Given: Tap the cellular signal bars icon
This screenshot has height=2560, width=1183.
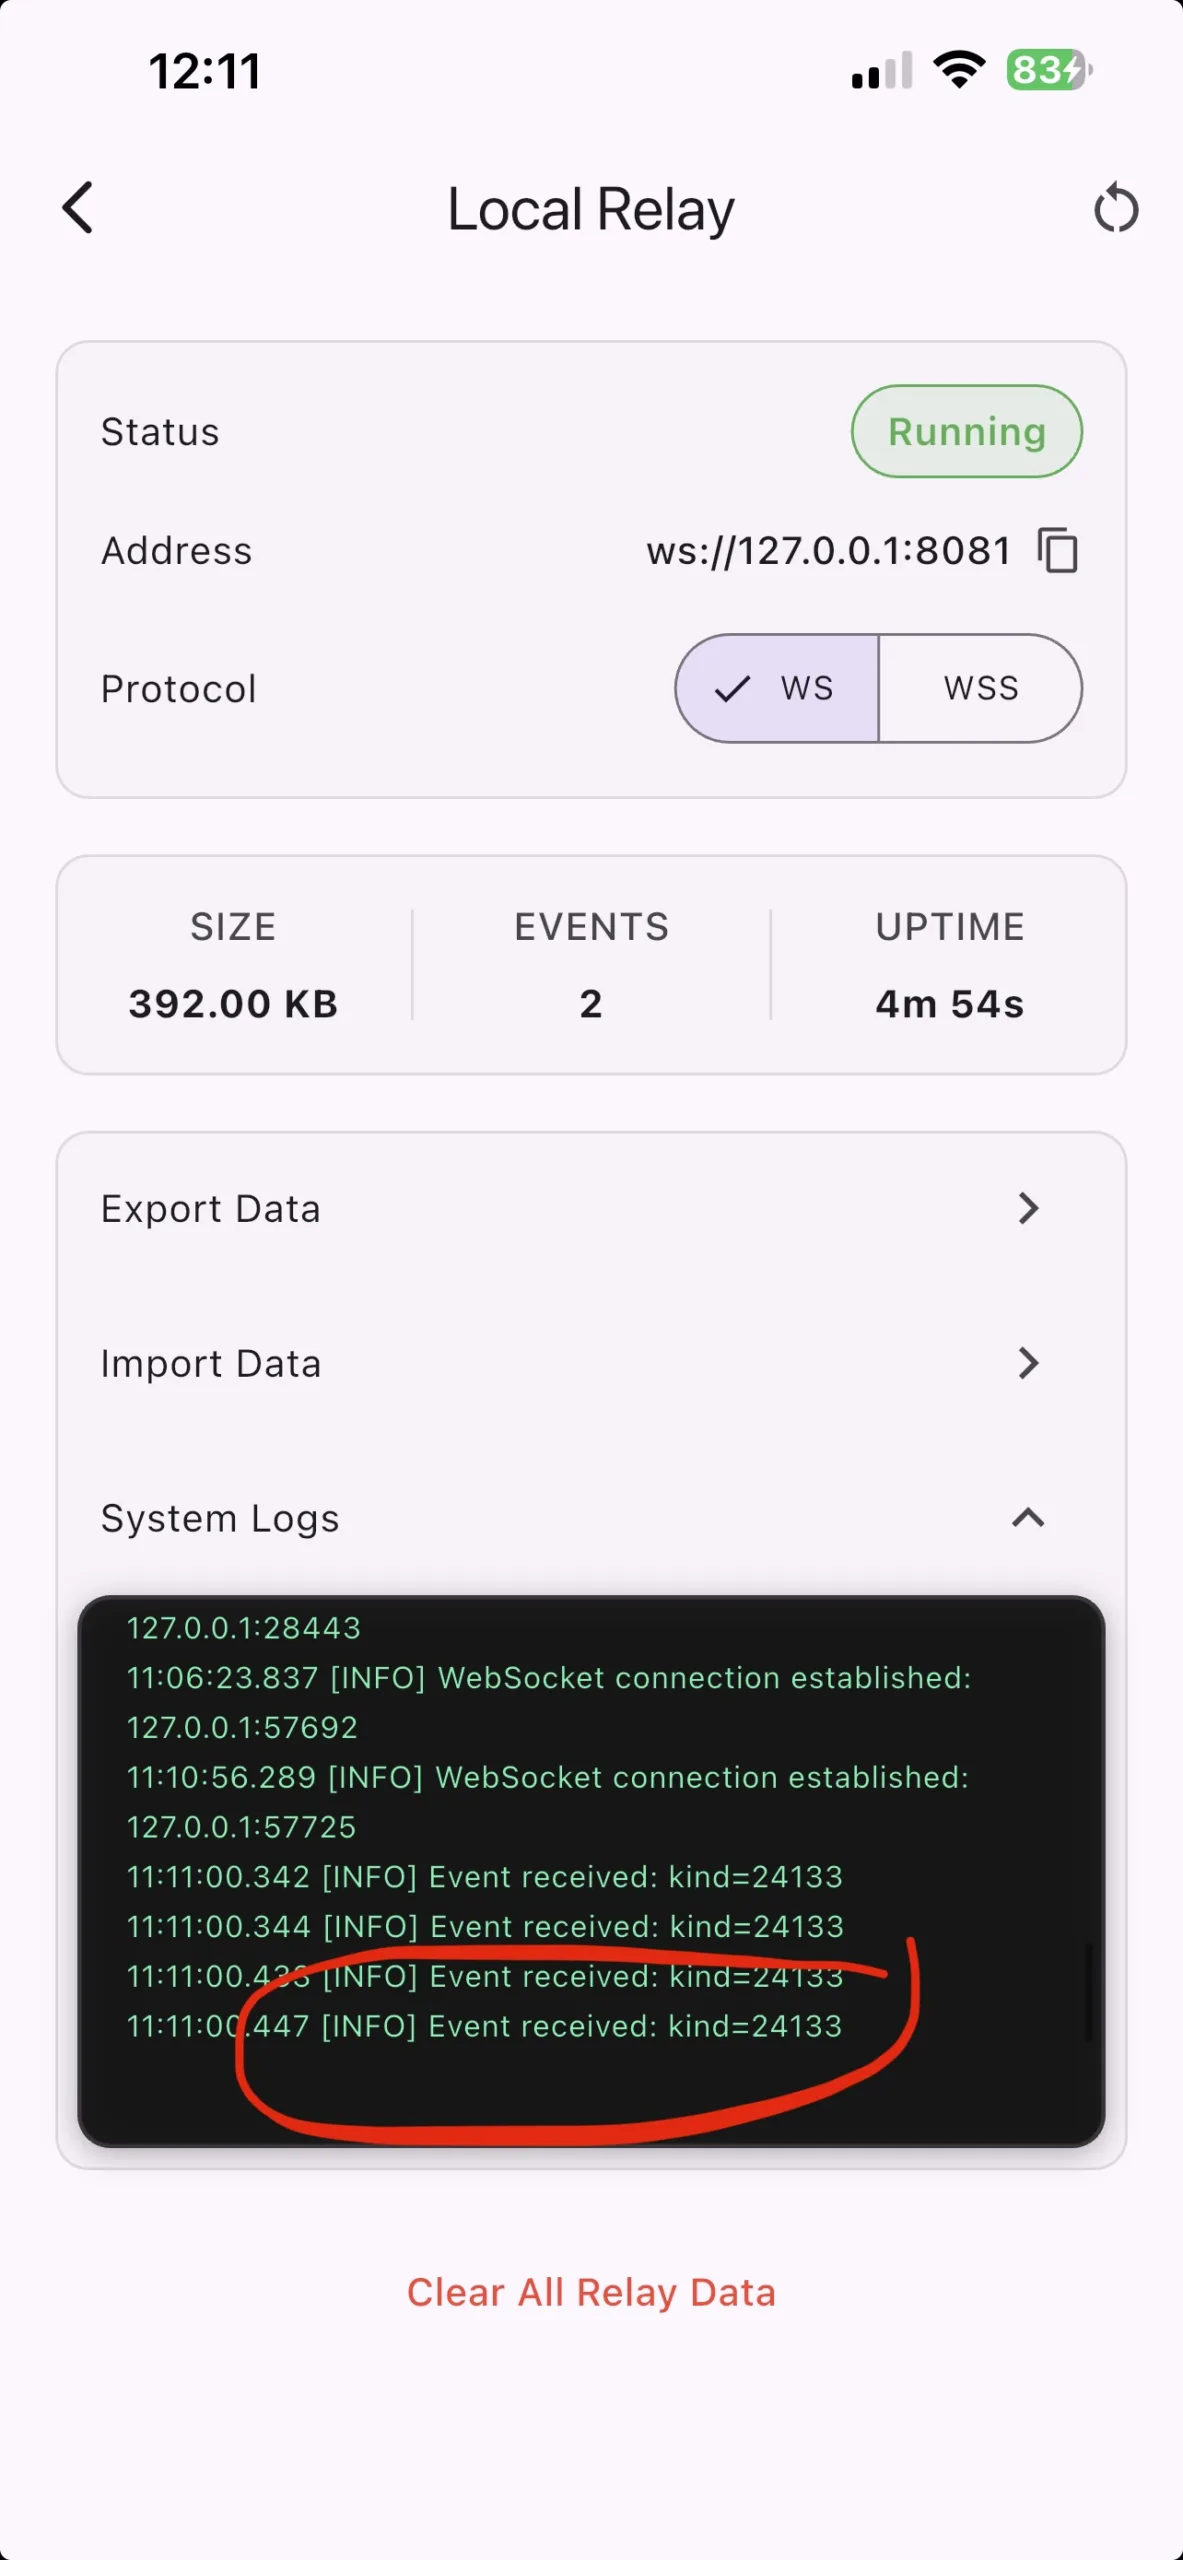Looking at the screenshot, I should [x=881, y=72].
